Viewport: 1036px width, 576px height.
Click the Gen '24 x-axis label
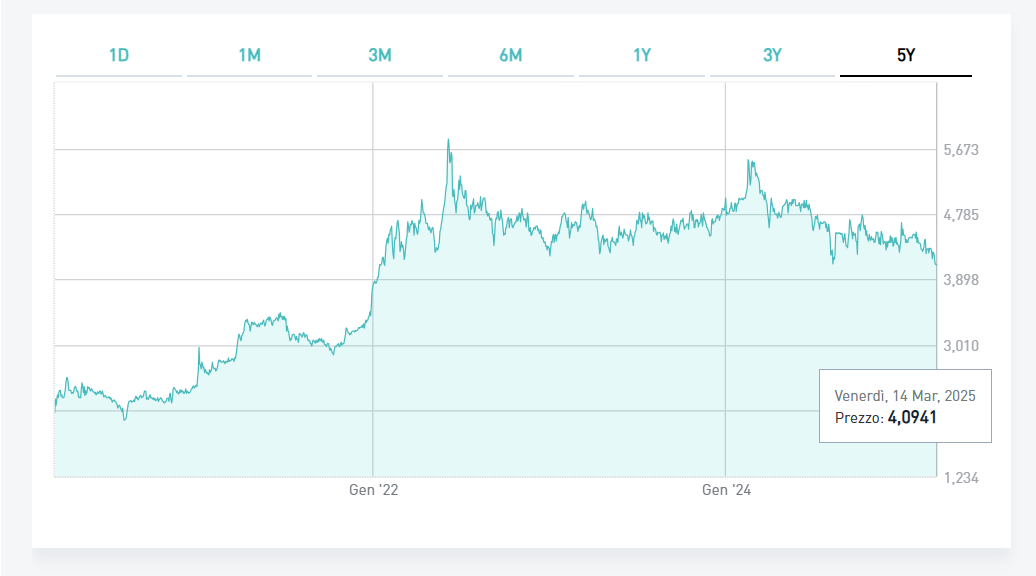pyautogui.click(x=726, y=490)
